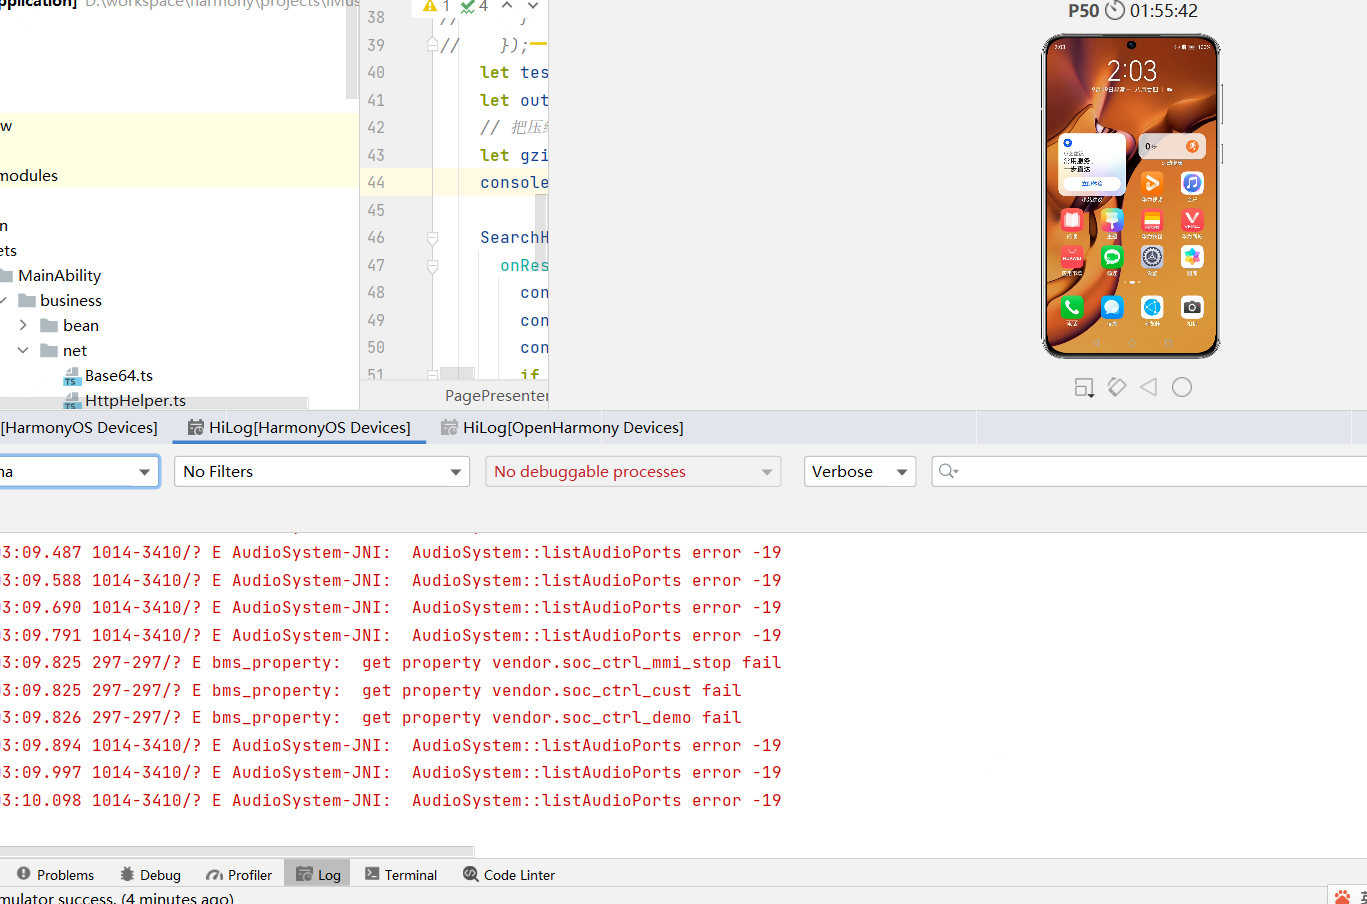Expand the bean folder in project tree
This screenshot has width=1367, height=904.
click(x=23, y=325)
